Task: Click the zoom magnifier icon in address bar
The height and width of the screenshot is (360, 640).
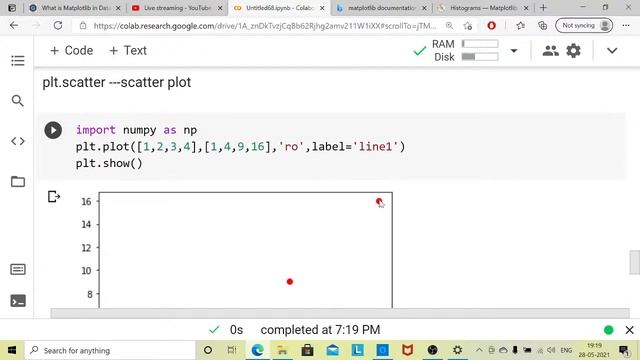Action: pos(449,26)
